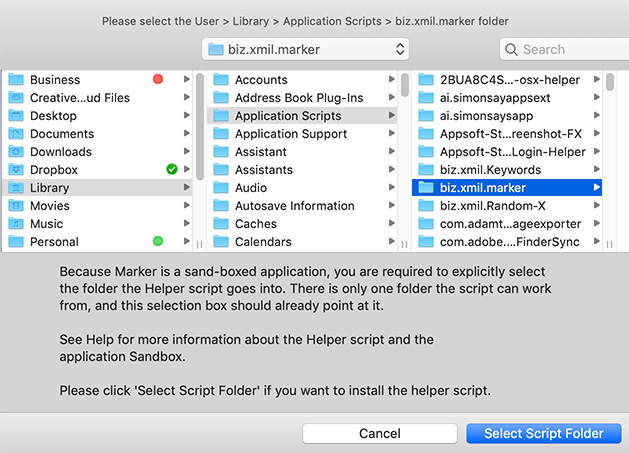Click Select Script Folder button

tap(543, 433)
